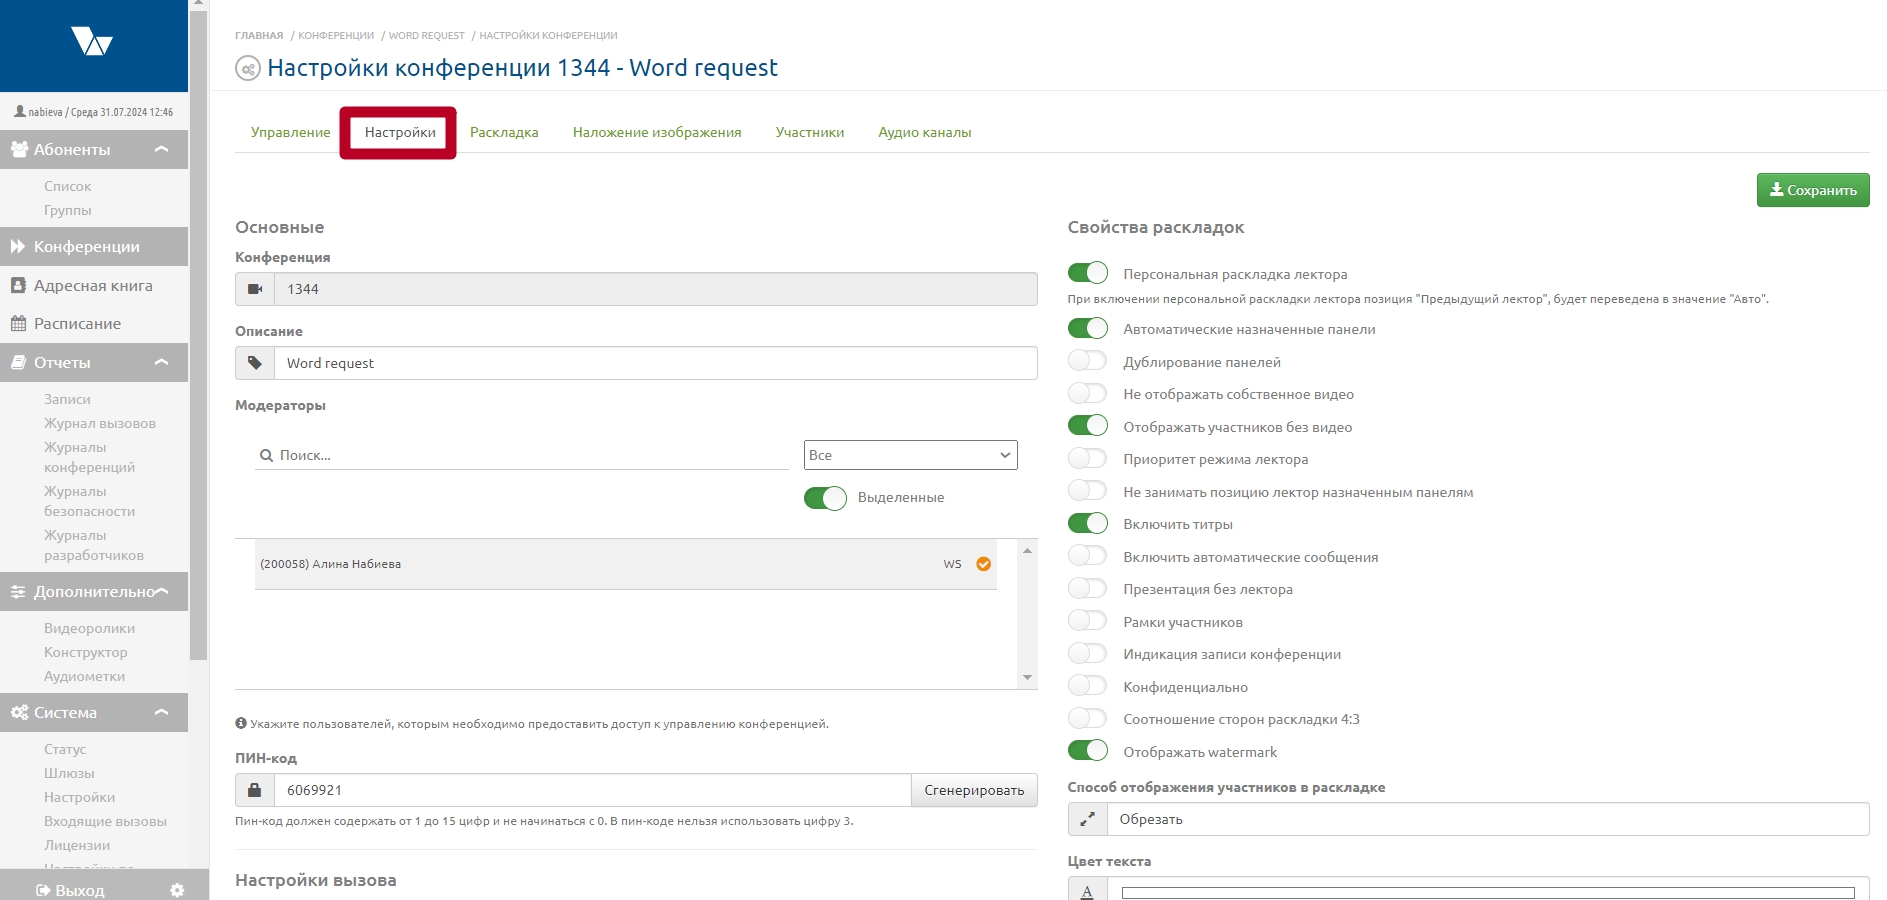Enable Не занимать позицию лектор switch

tap(1088, 491)
